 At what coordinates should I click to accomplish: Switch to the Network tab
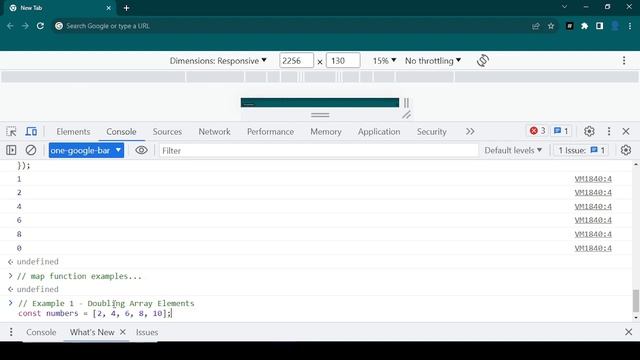point(214,132)
